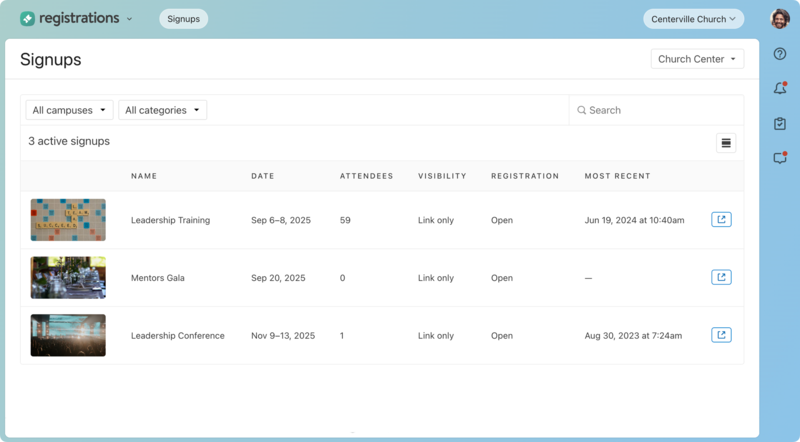Open the Leadership Conference thumbnail image

[68, 335]
